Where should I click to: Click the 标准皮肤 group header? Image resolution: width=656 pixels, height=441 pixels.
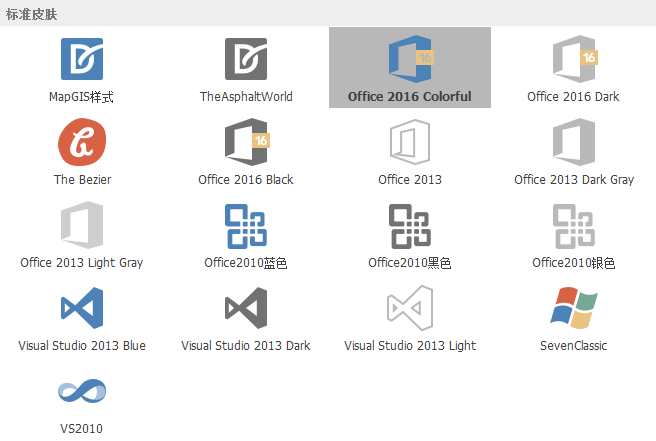(x=32, y=14)
